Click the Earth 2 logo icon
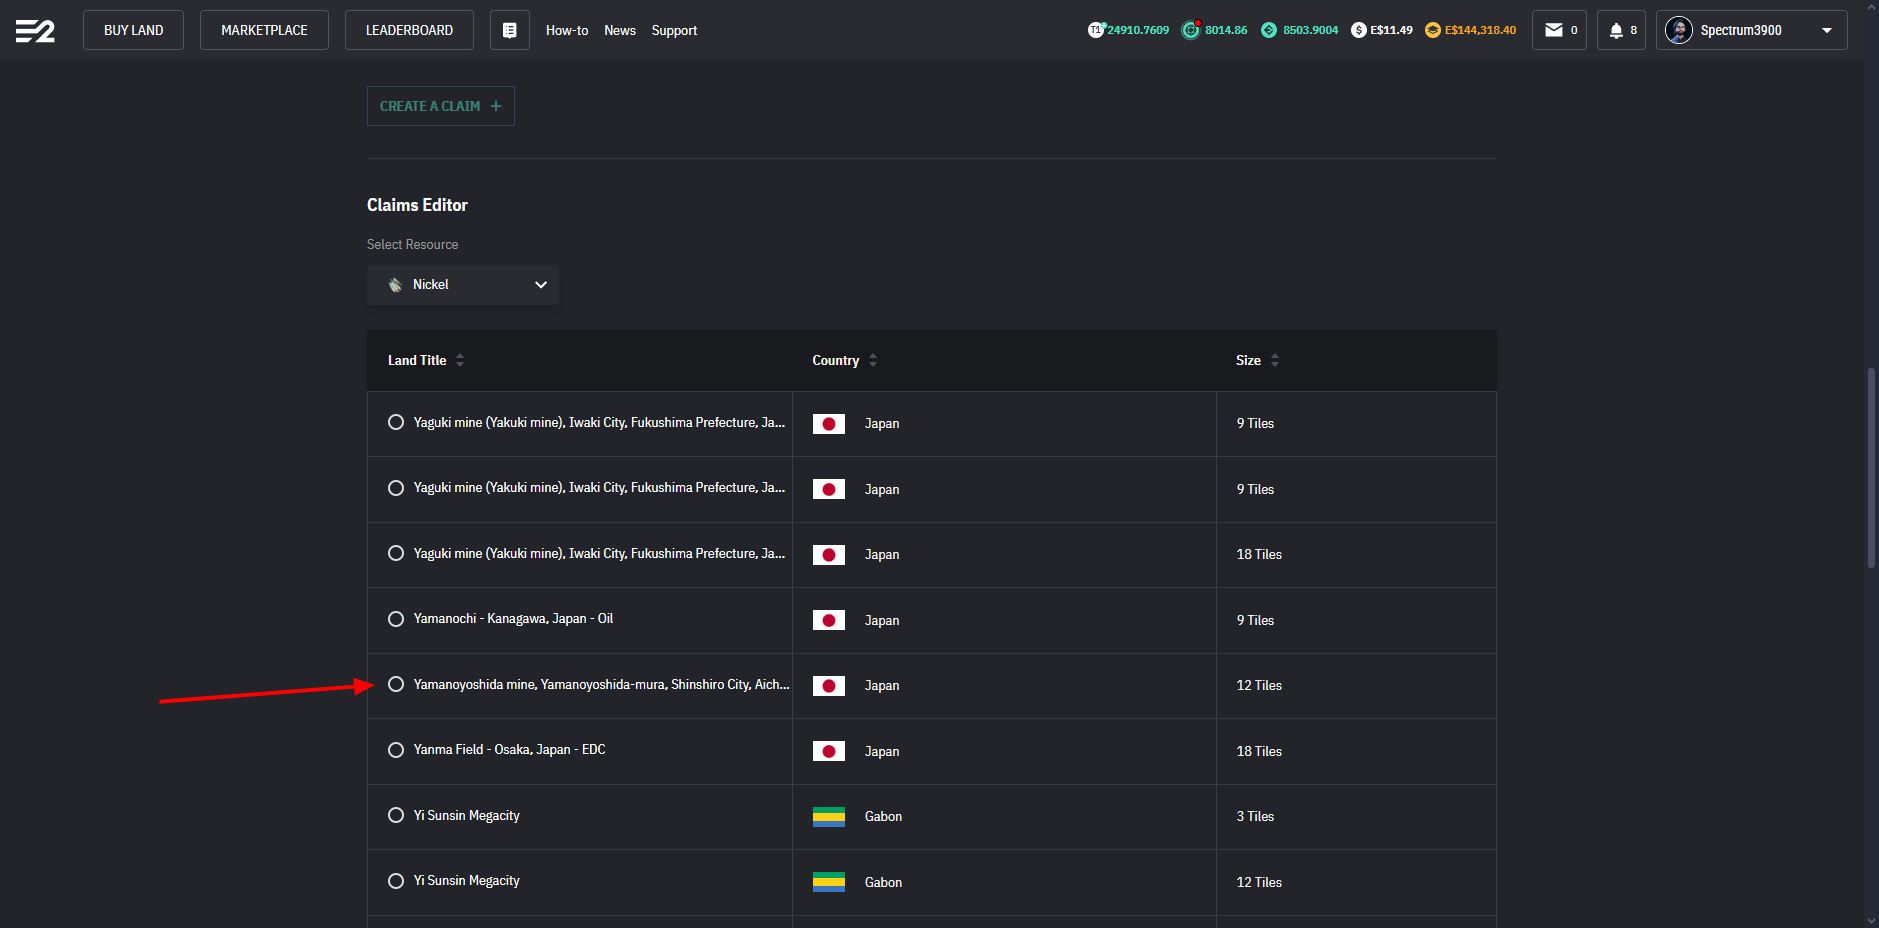1879x928 pixels. pyautogui.click(x=35, y=31)
